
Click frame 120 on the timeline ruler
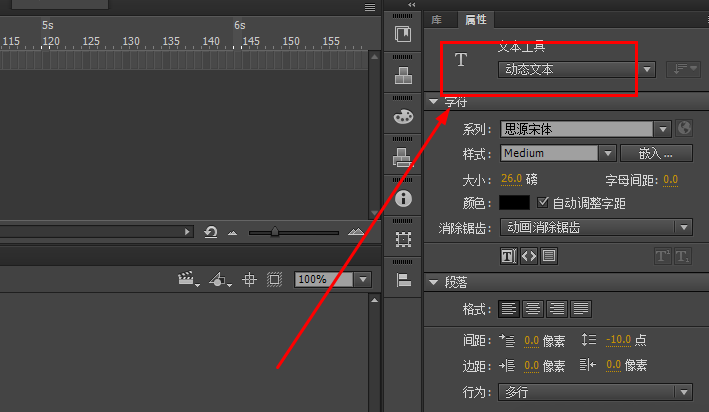[51, 42]
